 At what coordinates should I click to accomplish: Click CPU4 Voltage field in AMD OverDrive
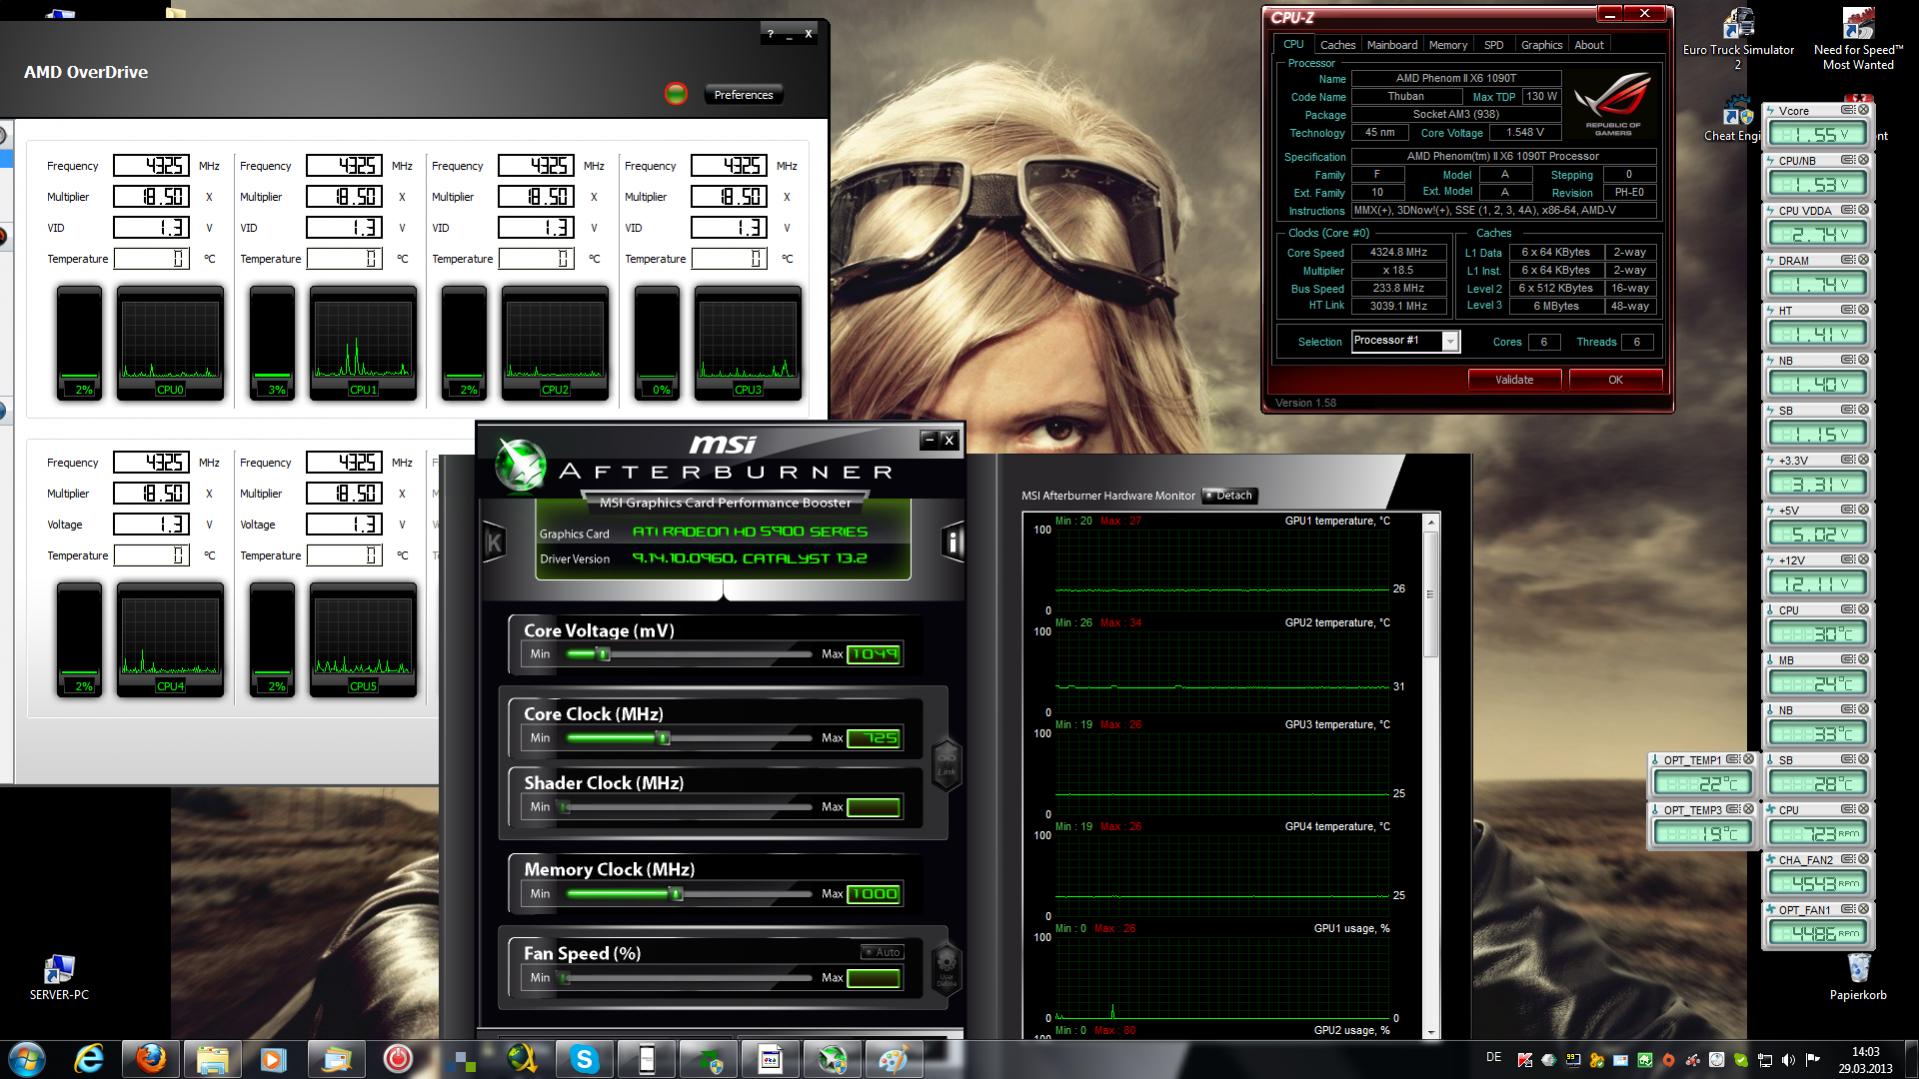151,524
